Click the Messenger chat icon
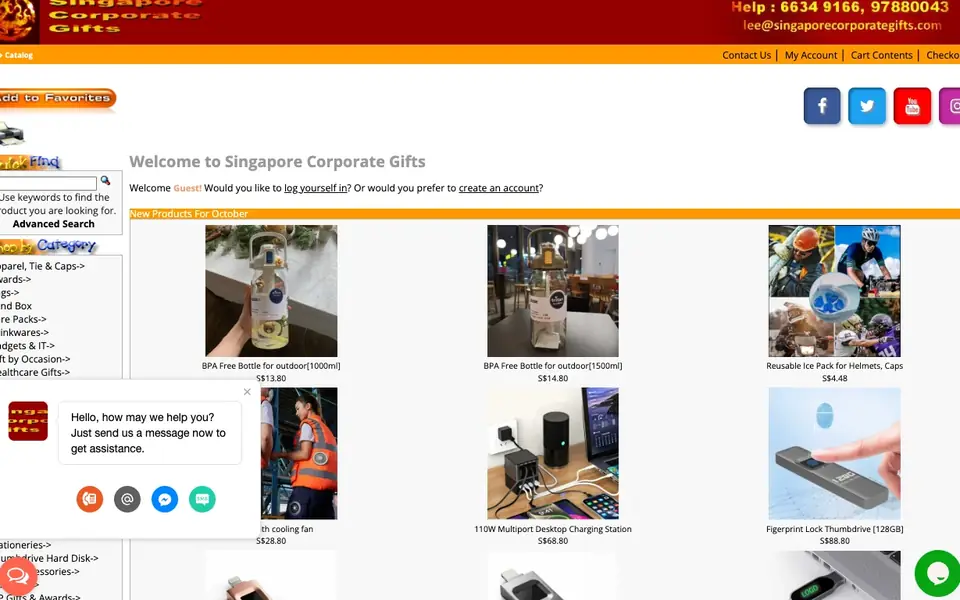 (165, 499)
